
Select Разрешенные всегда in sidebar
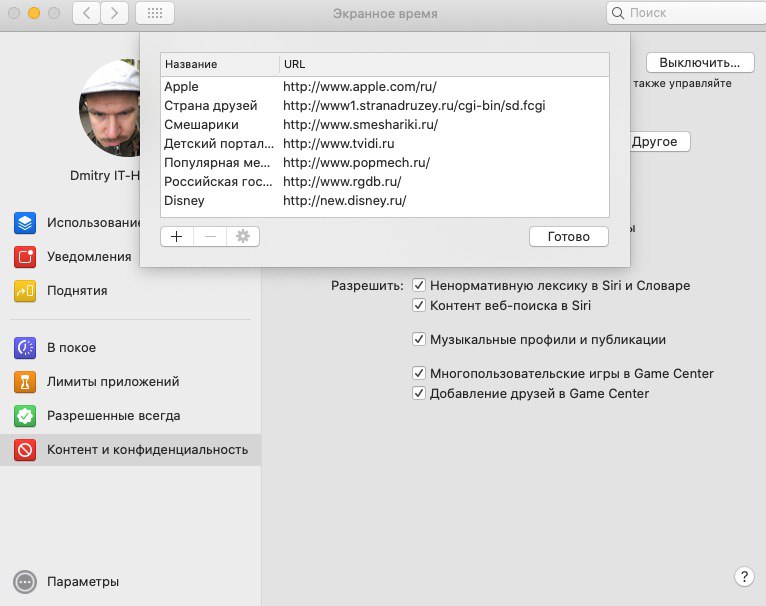pos(130,416)
